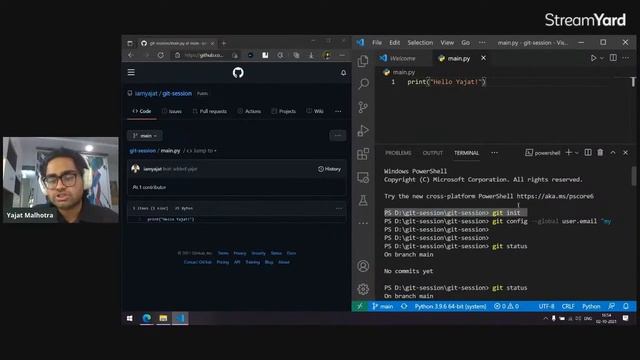Click main branch in VS Code status bar
640x360 pixels.
382,306
